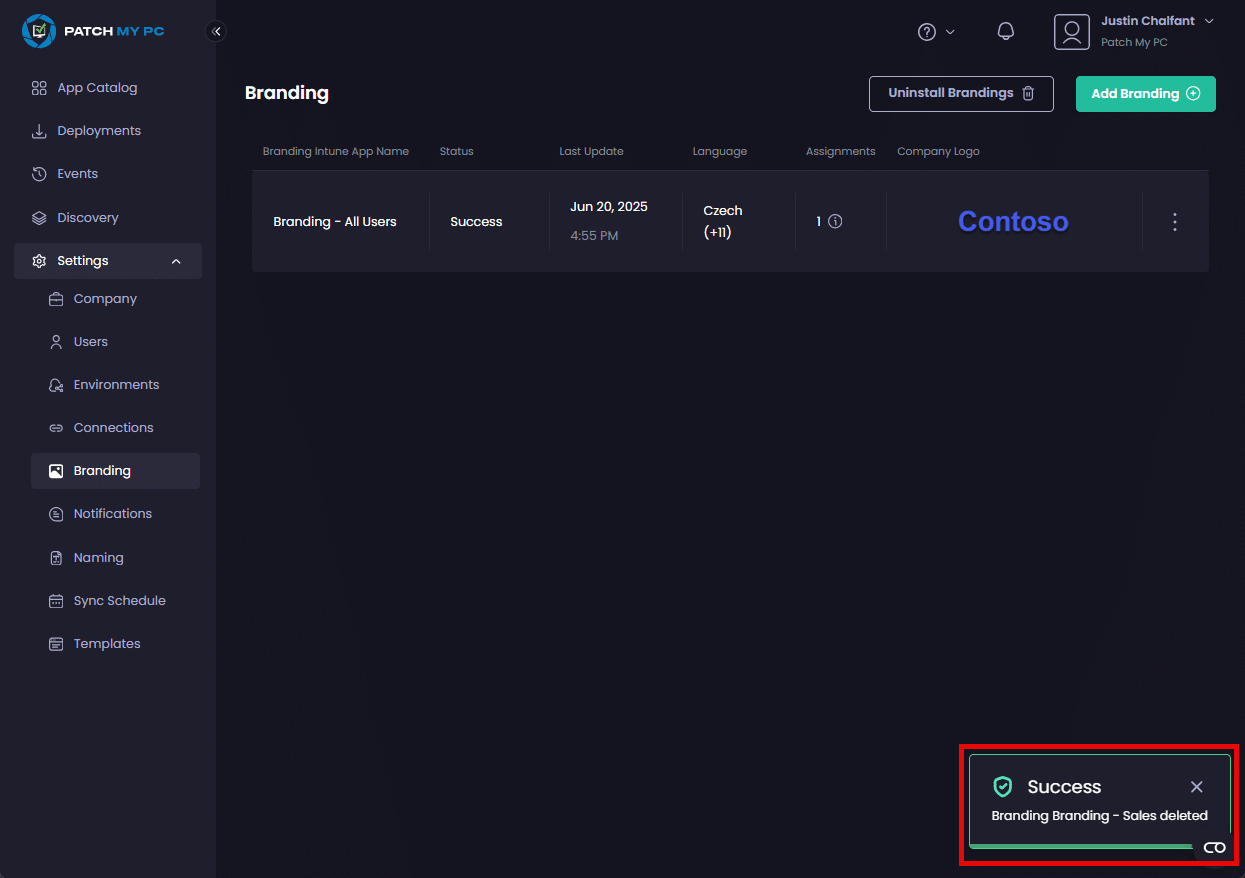The image size is (1245, 878).
Task: Open the Notifications settings page
Action: tap(112, 514)
